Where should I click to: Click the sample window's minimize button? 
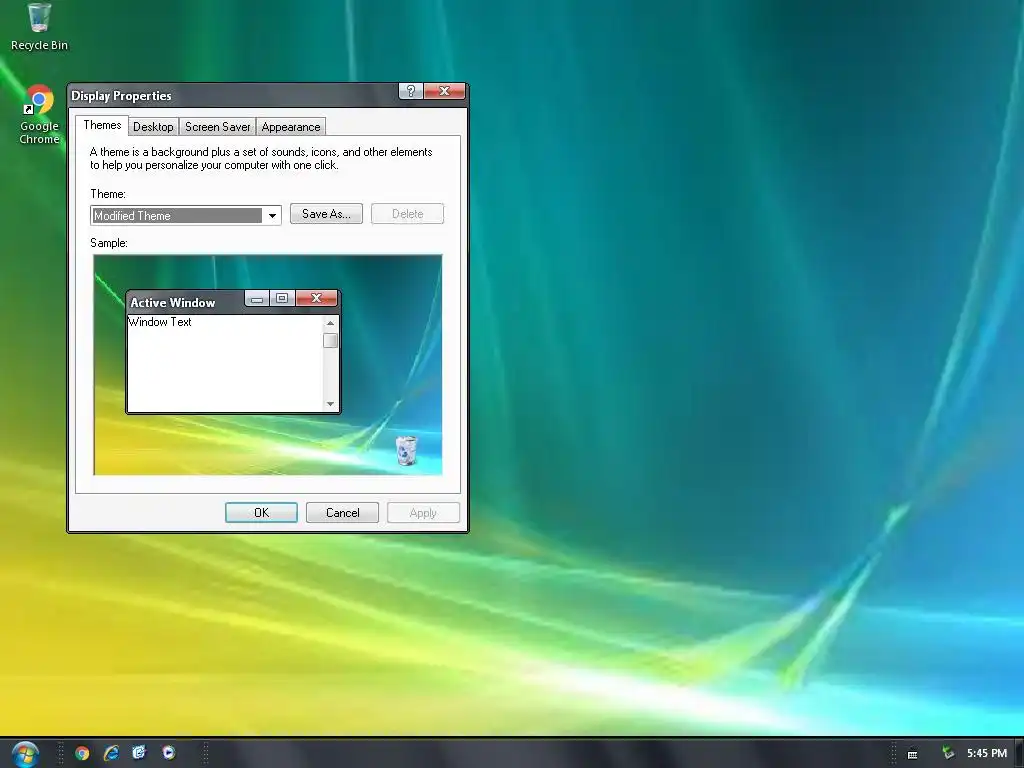coord(257,298)
